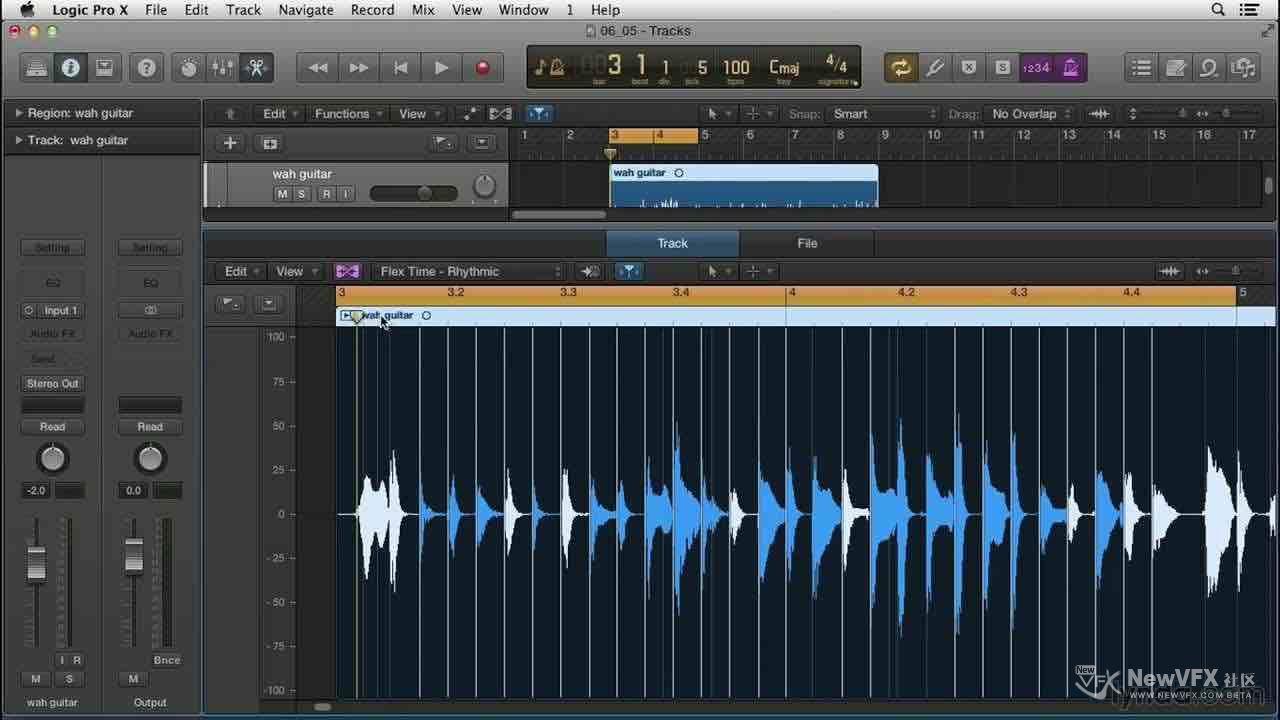Viewport: 1280px width, 720px height.
Task: Toggle purple Flex button in editor
Action: point(347,271)
